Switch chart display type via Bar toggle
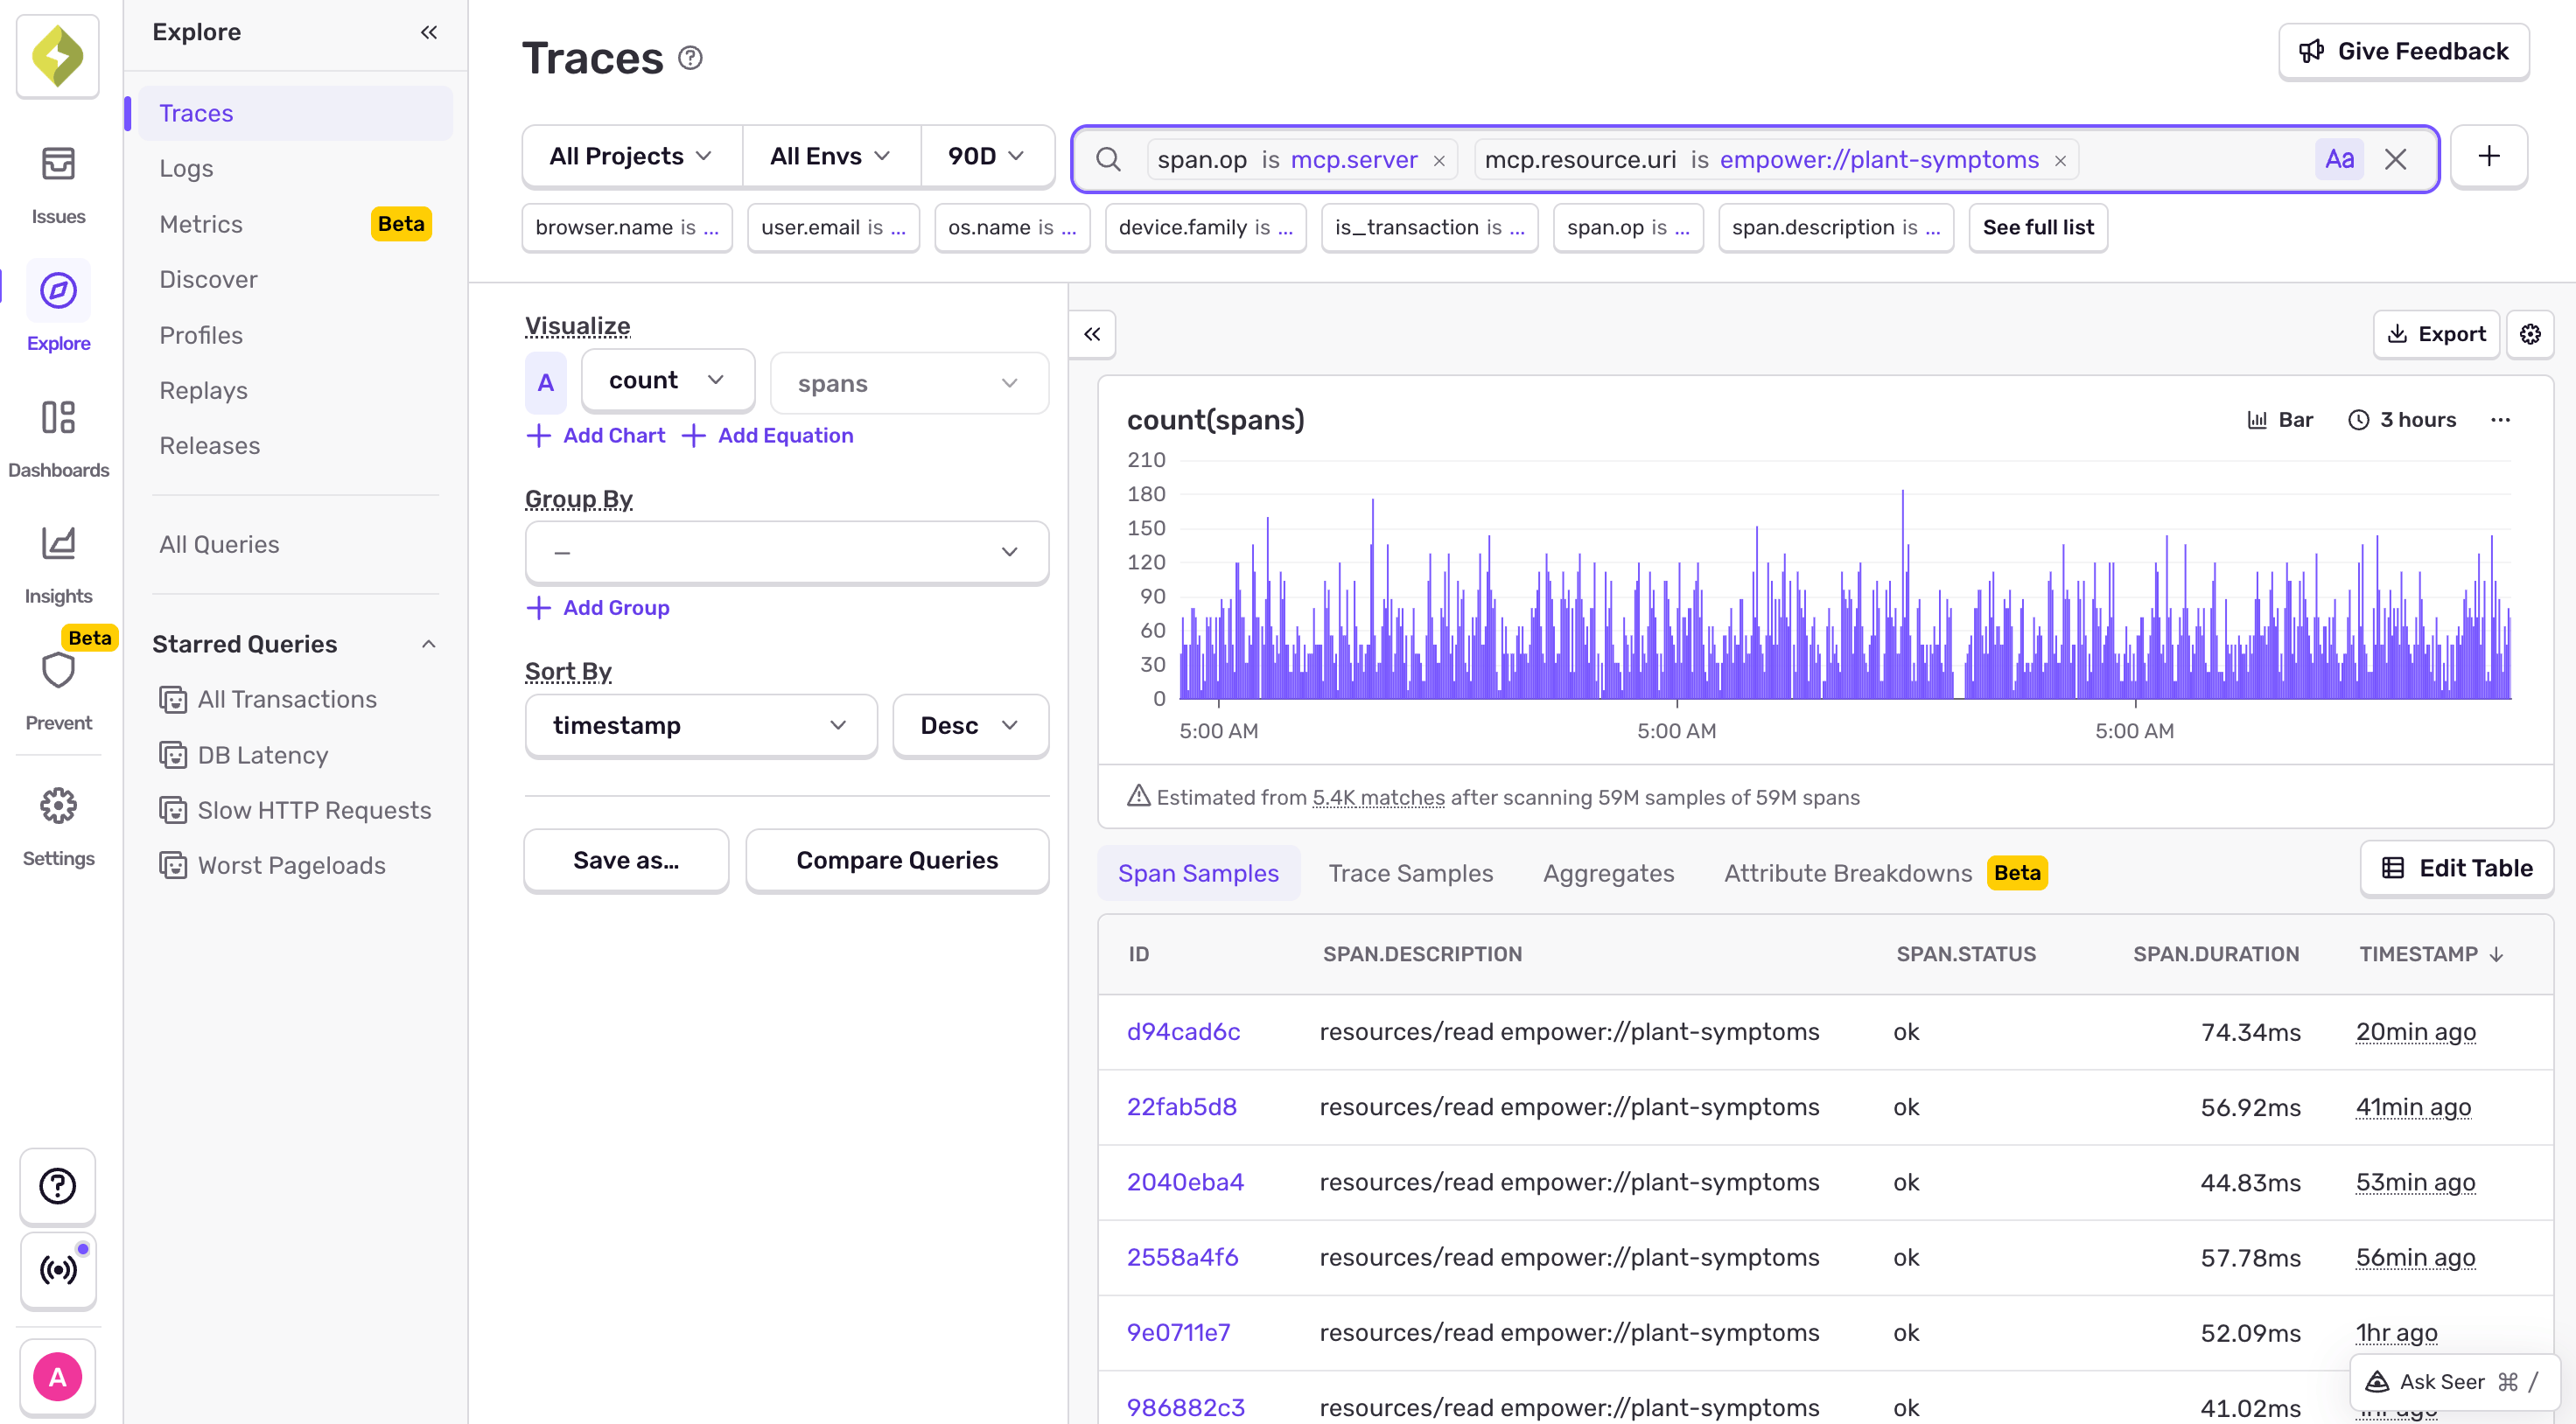The image size is (2576, 1424). pos(2280,419)
